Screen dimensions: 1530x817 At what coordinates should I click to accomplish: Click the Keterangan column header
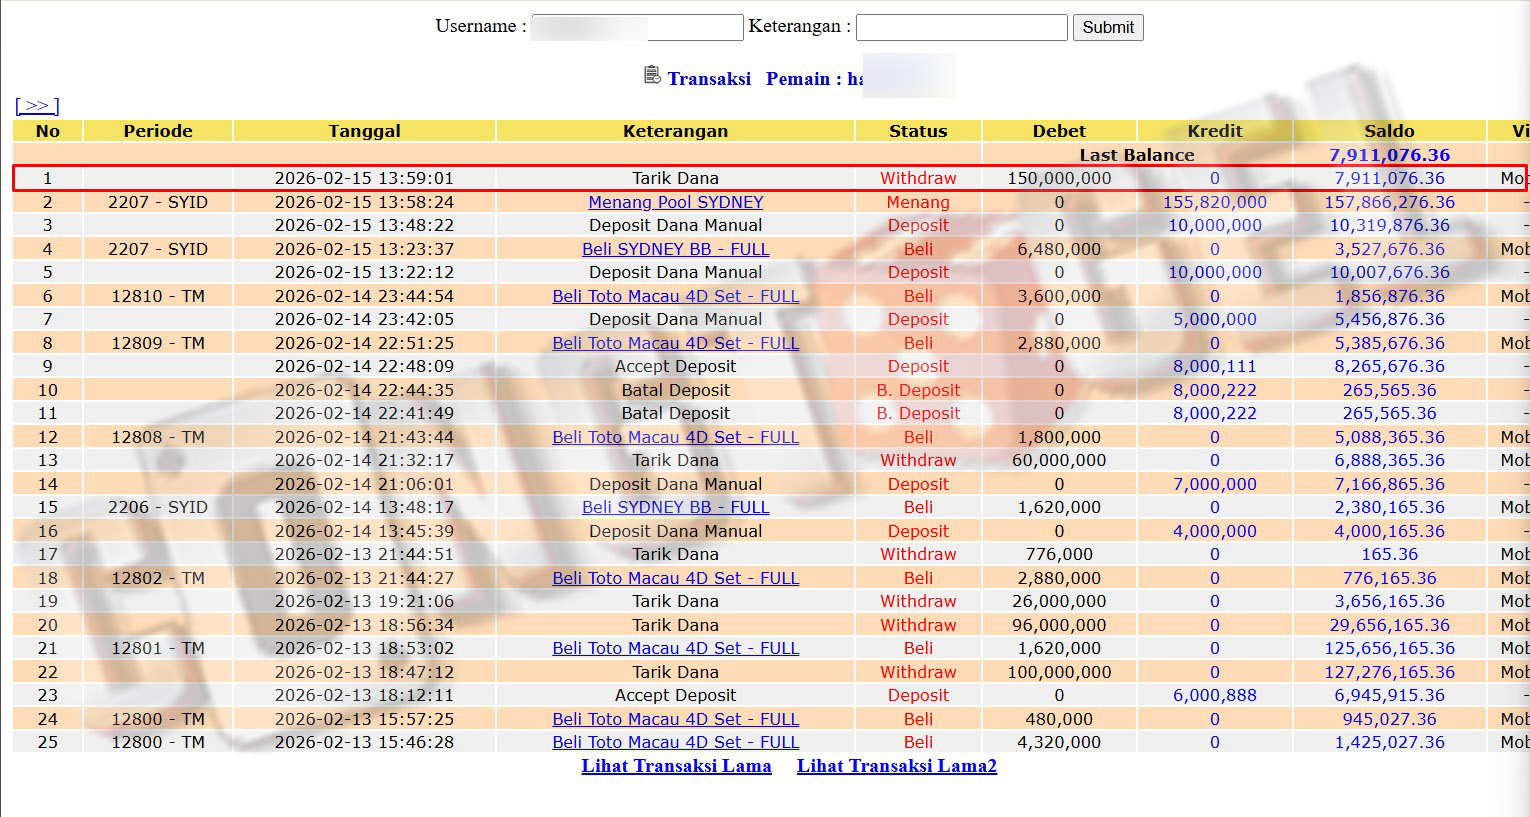675,131
